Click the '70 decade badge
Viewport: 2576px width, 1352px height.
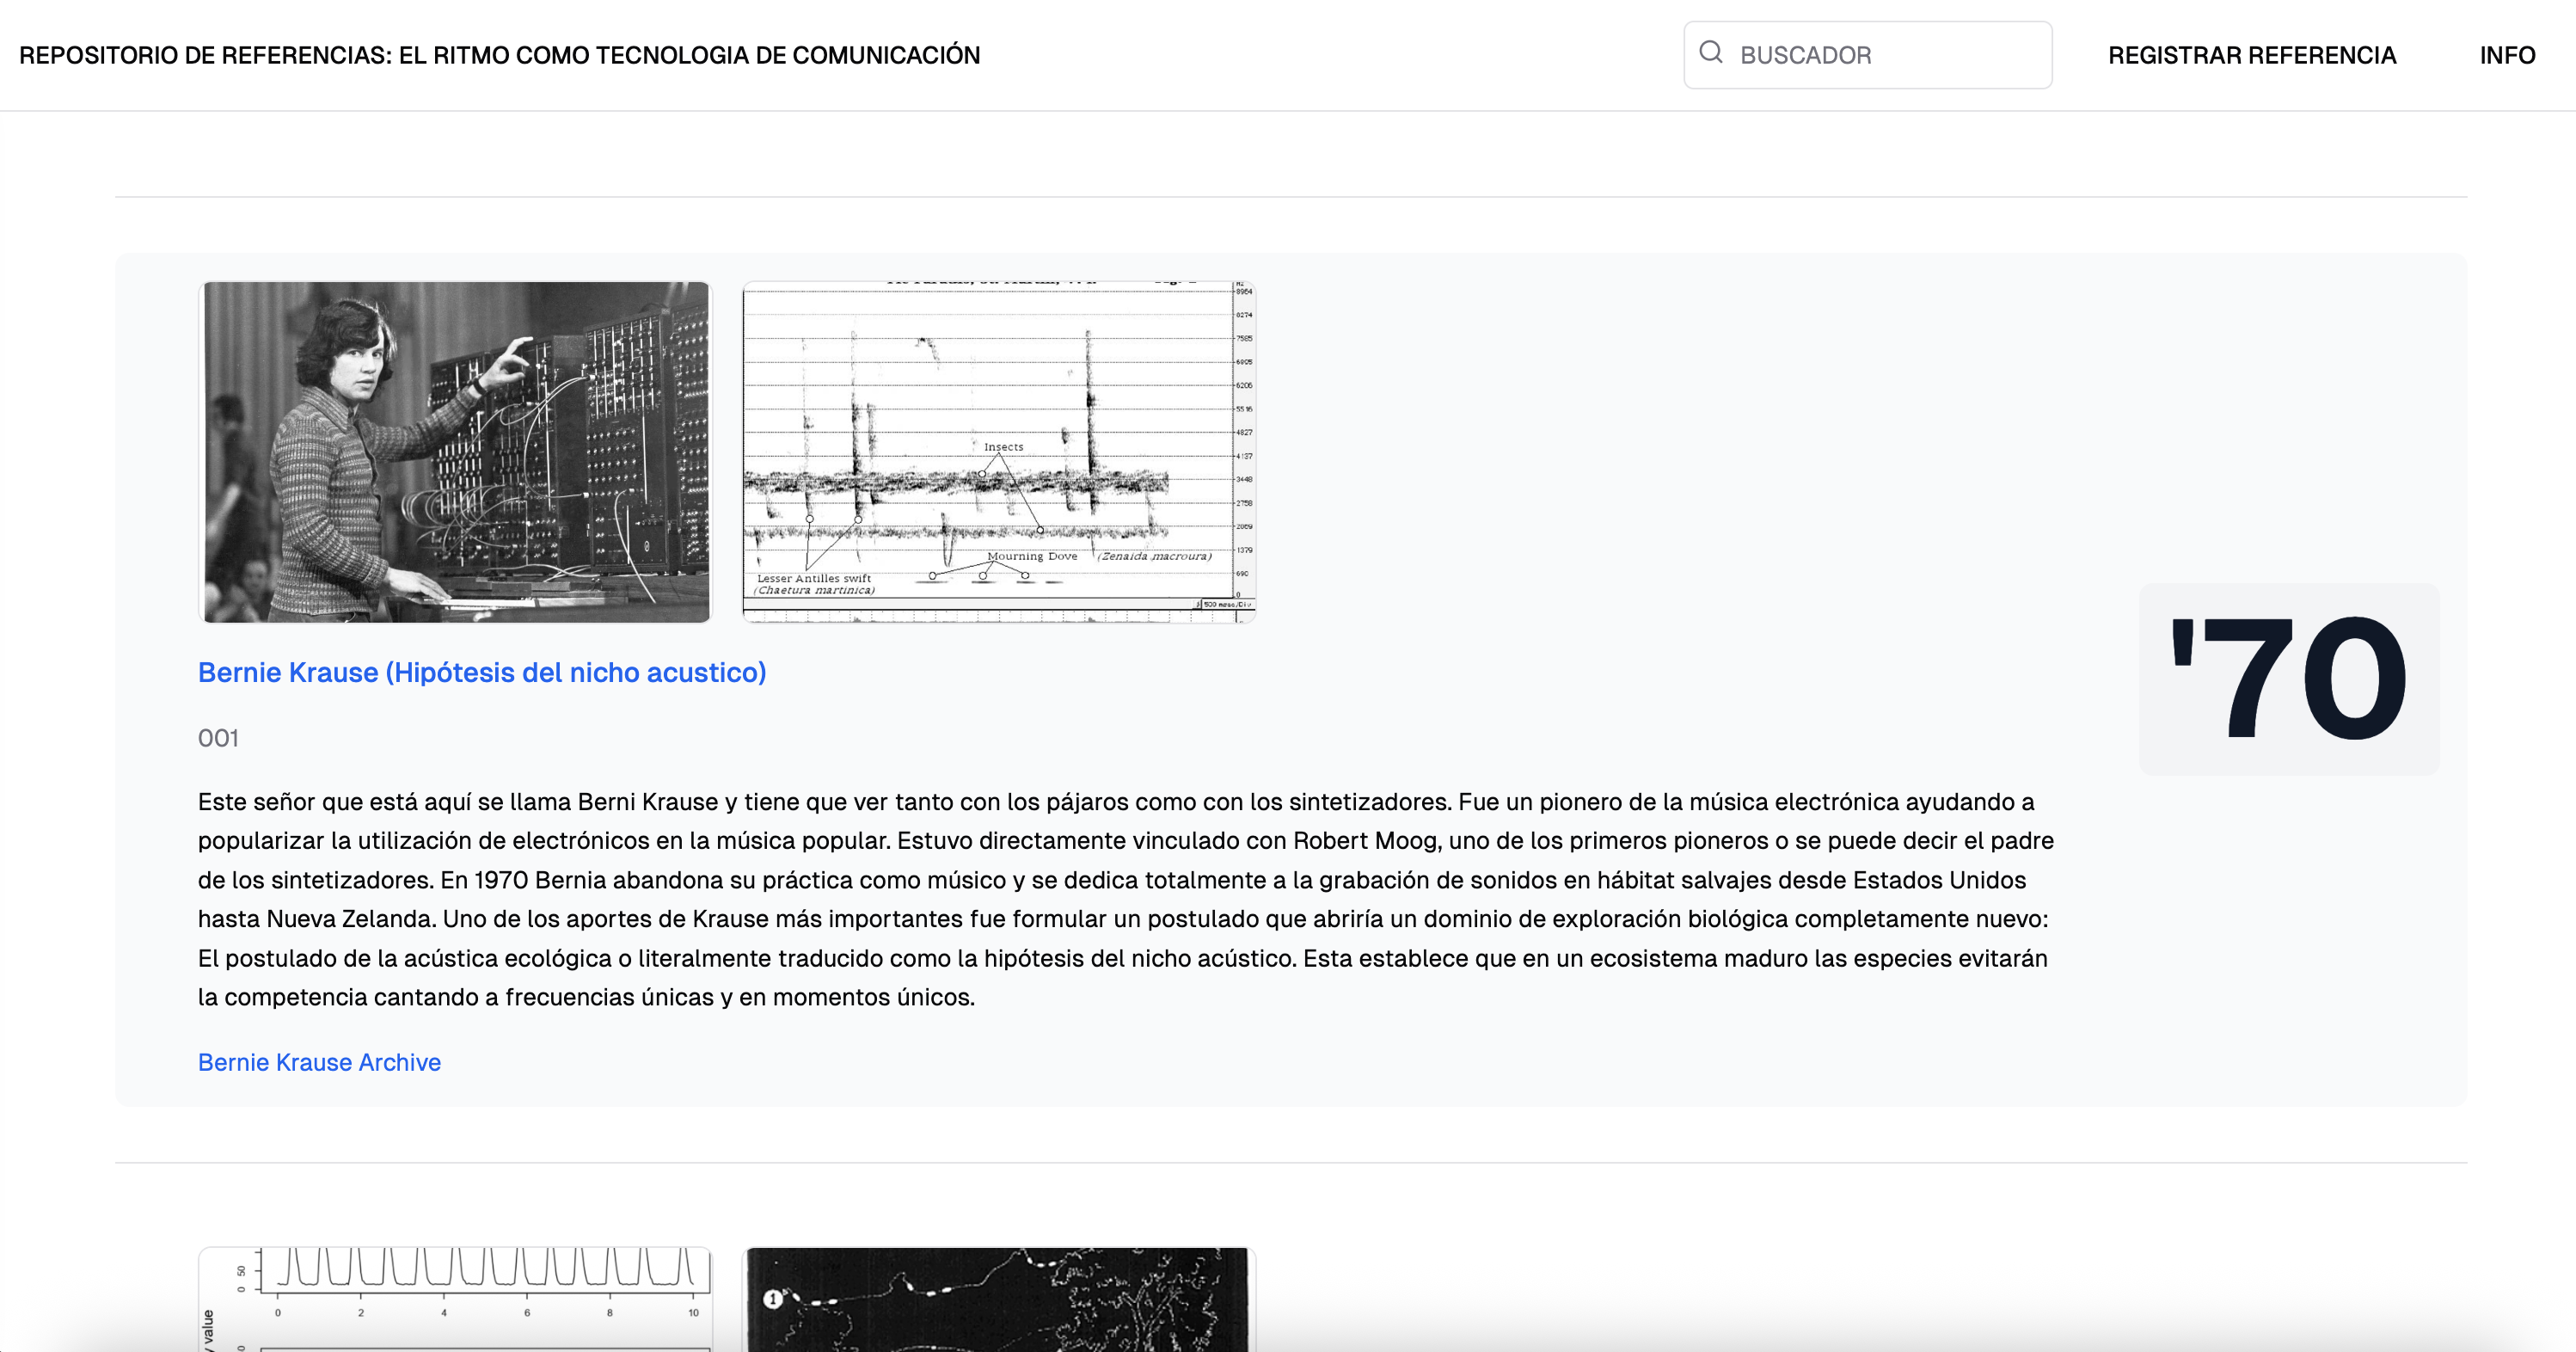point(2288,679)
